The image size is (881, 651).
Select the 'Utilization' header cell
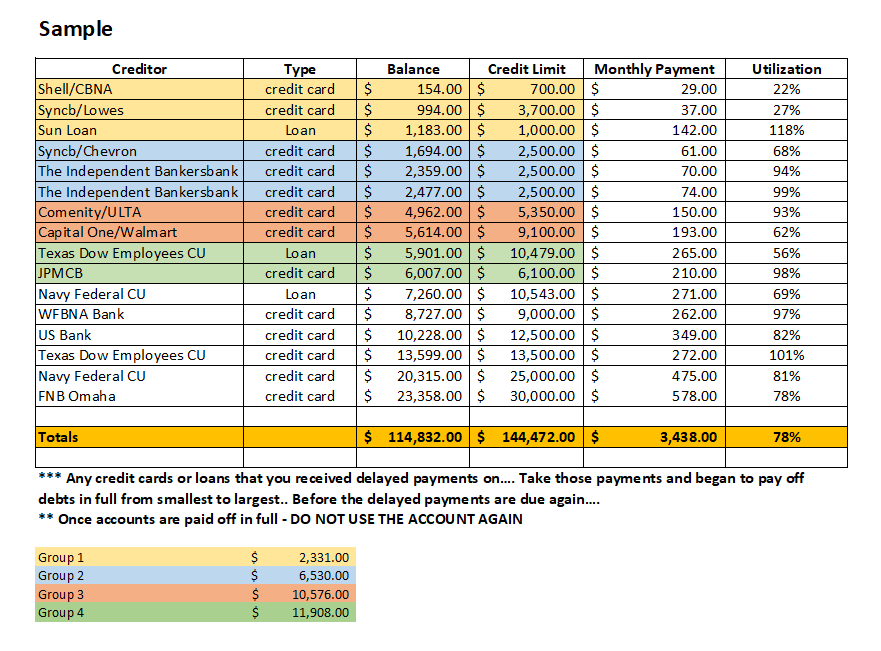point(787,69)
